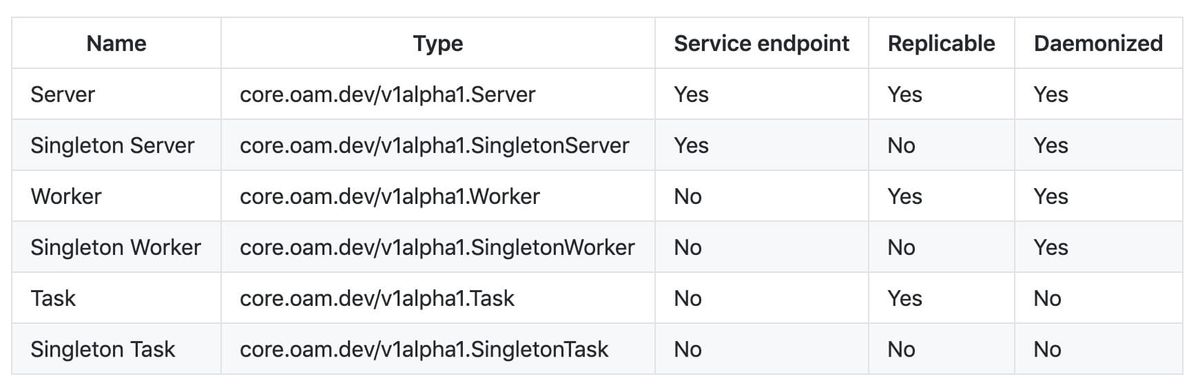
Task: Click core.oam.dev/v1alpha1.SingletonServer type text
Action: point(435,146)
